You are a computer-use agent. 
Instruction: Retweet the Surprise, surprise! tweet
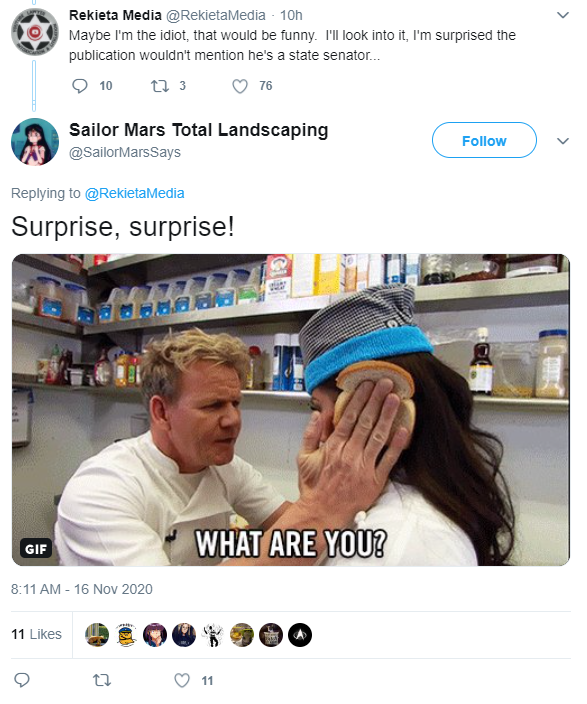(102, 680)
